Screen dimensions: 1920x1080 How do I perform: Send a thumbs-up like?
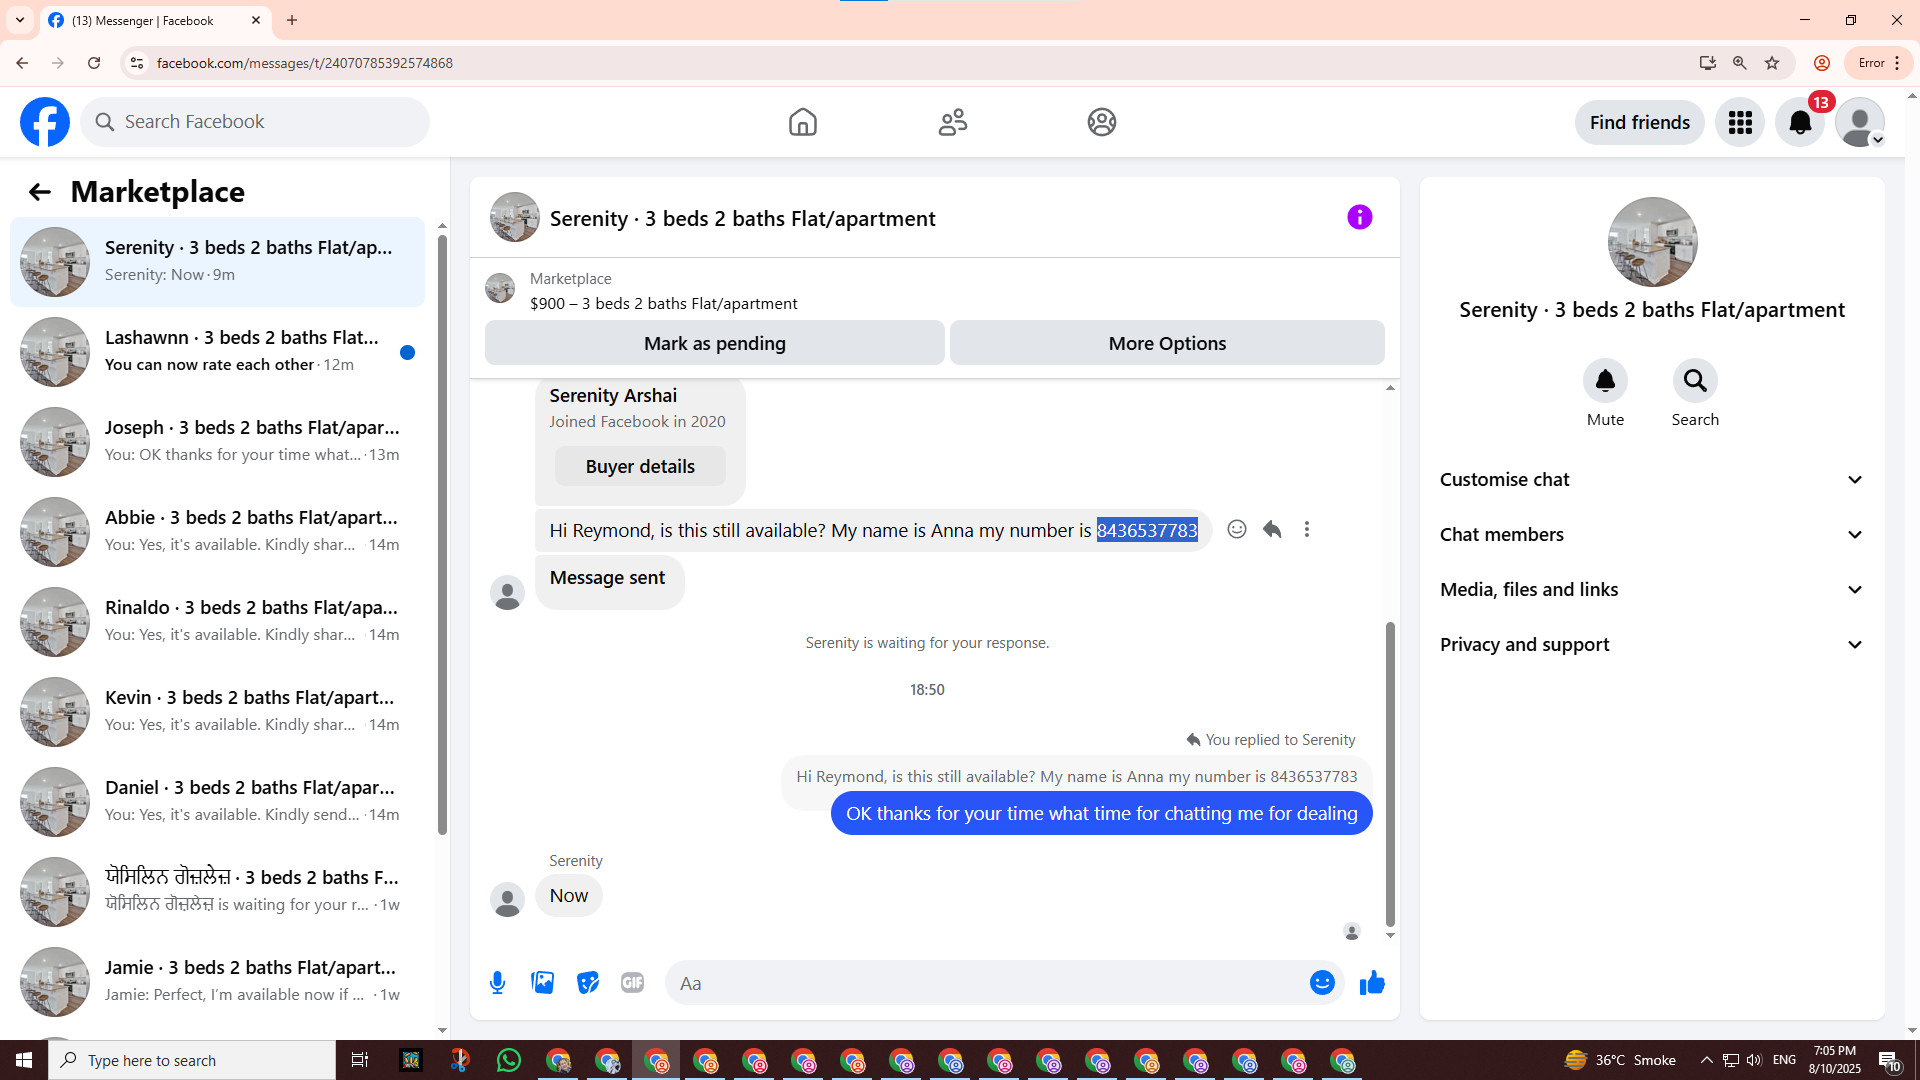point(1372,983)
